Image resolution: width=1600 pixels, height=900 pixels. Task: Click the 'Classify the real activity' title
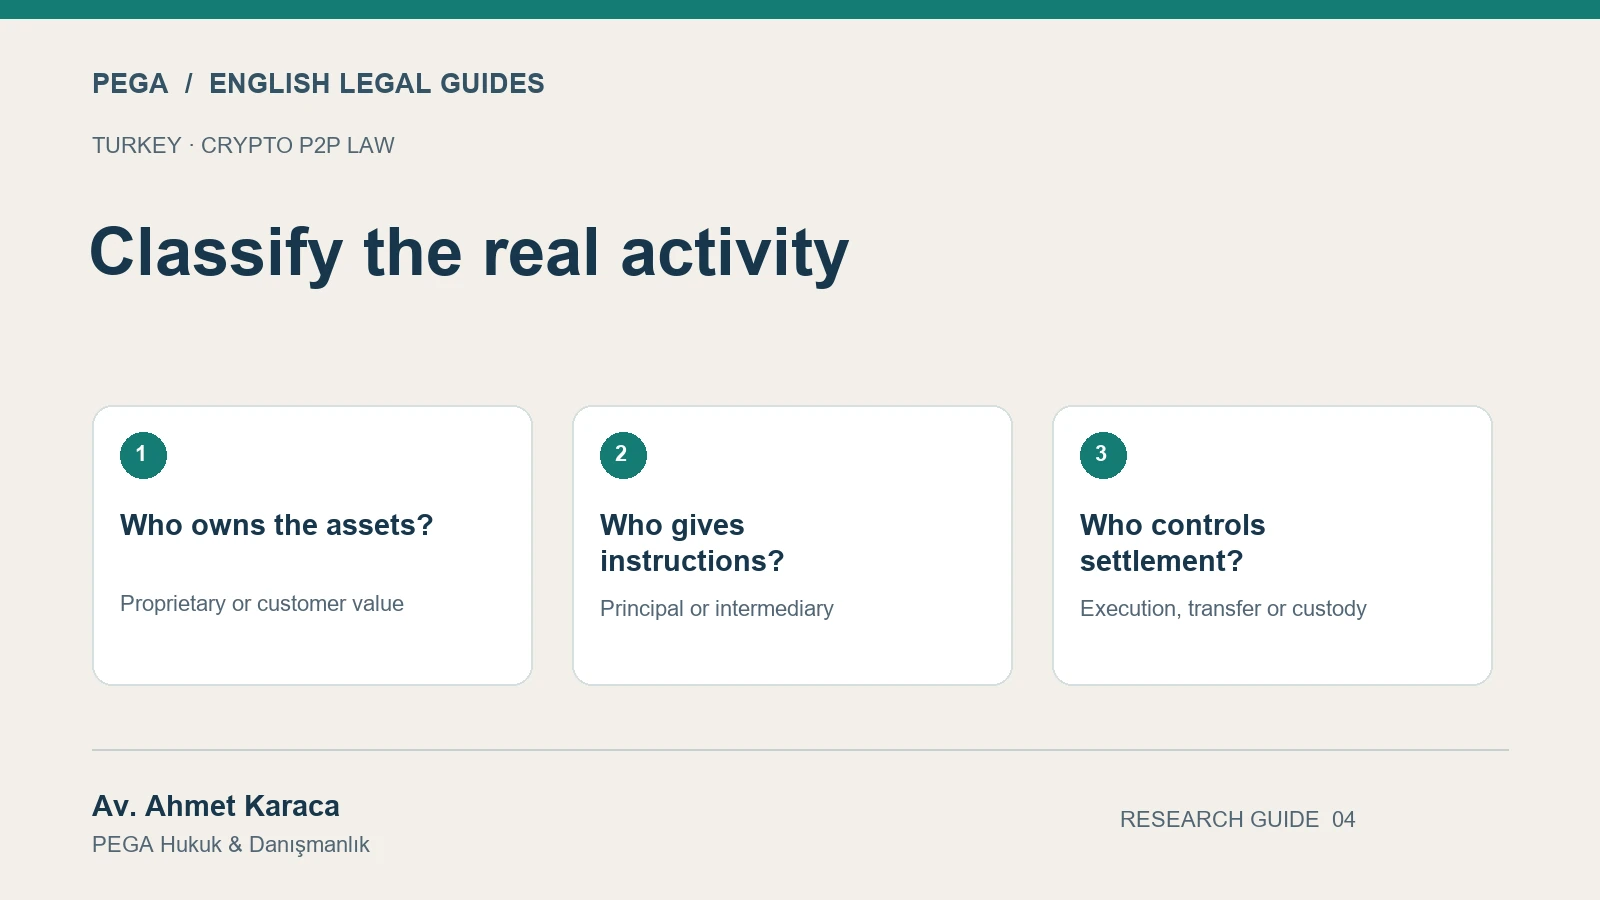pos(469,253)
